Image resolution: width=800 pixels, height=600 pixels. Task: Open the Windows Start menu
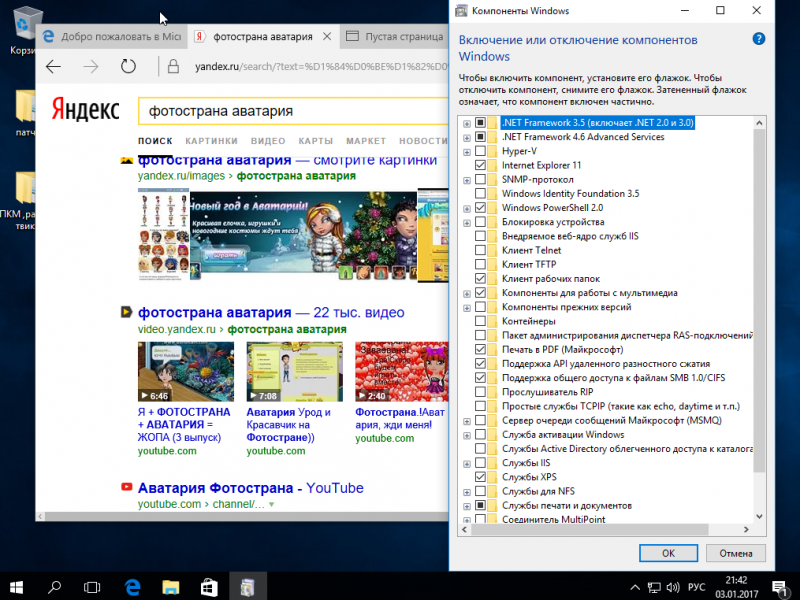tap(16, 587)
